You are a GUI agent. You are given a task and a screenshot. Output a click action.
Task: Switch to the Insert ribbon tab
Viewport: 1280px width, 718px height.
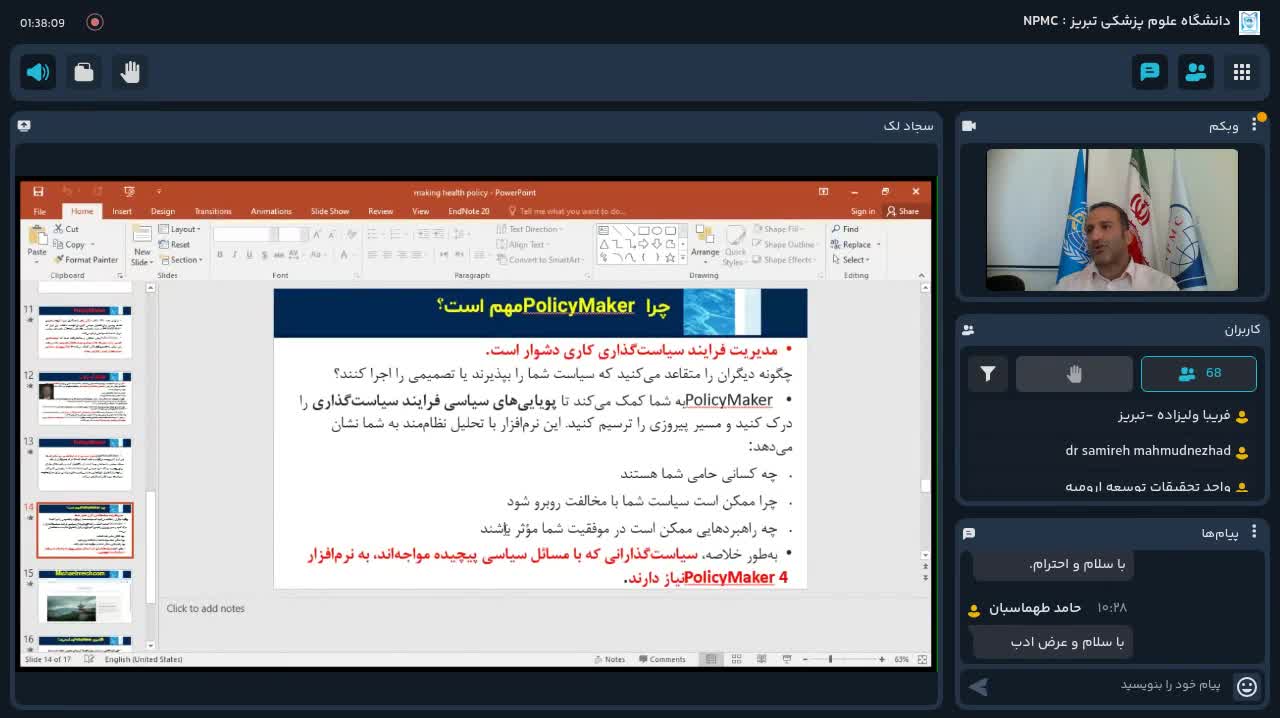point(122,212)
